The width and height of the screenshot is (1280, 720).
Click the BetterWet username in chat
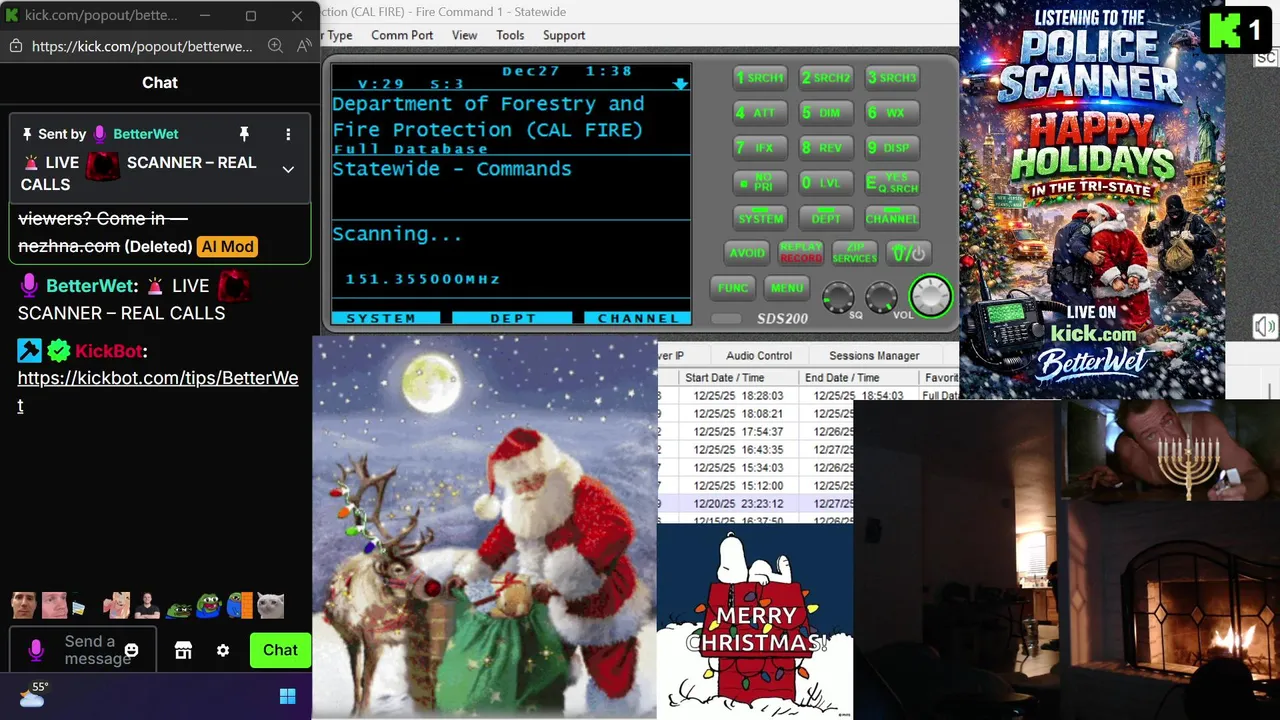click(90, 286)
